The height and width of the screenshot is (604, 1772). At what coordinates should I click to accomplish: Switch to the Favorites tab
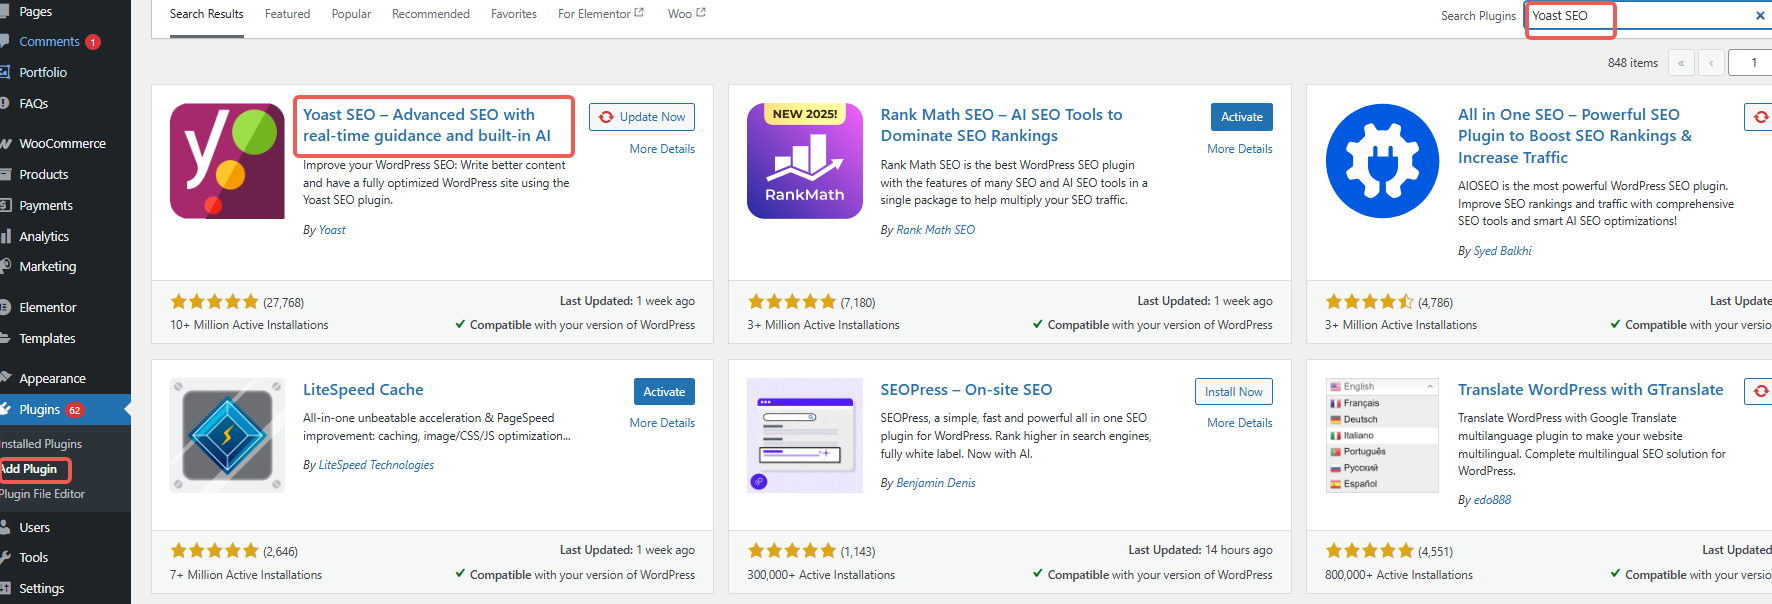pyautogui.click(x=514, y=14)
